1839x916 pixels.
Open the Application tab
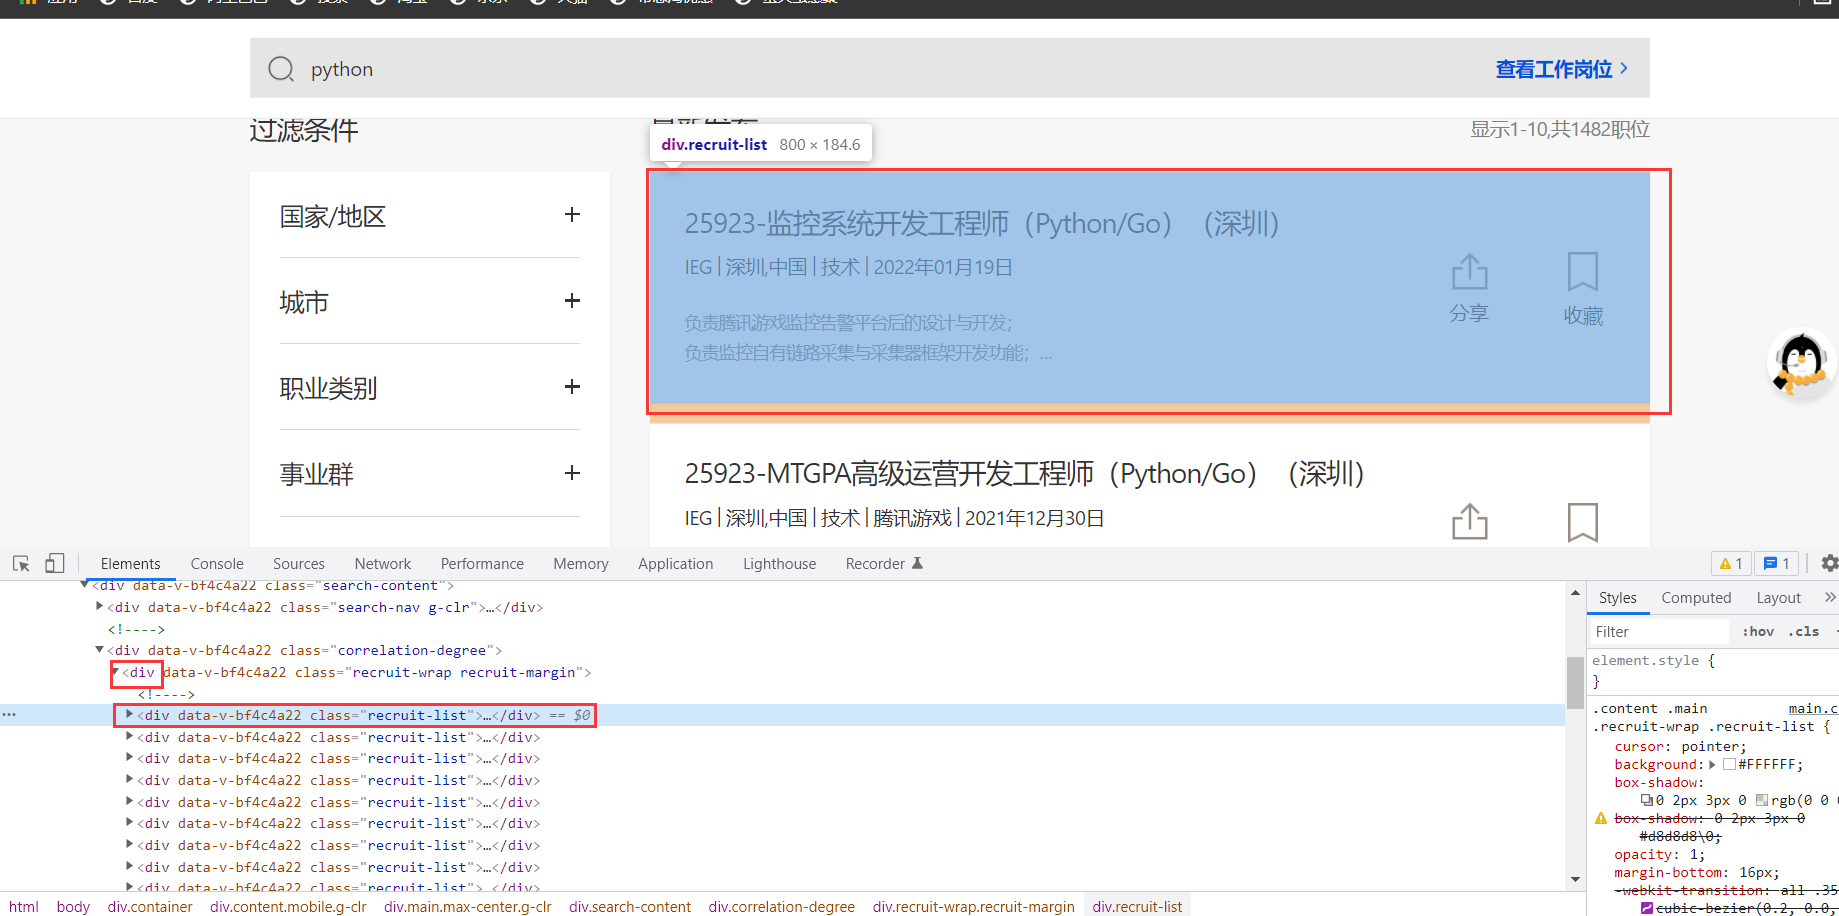click(676, 564)
